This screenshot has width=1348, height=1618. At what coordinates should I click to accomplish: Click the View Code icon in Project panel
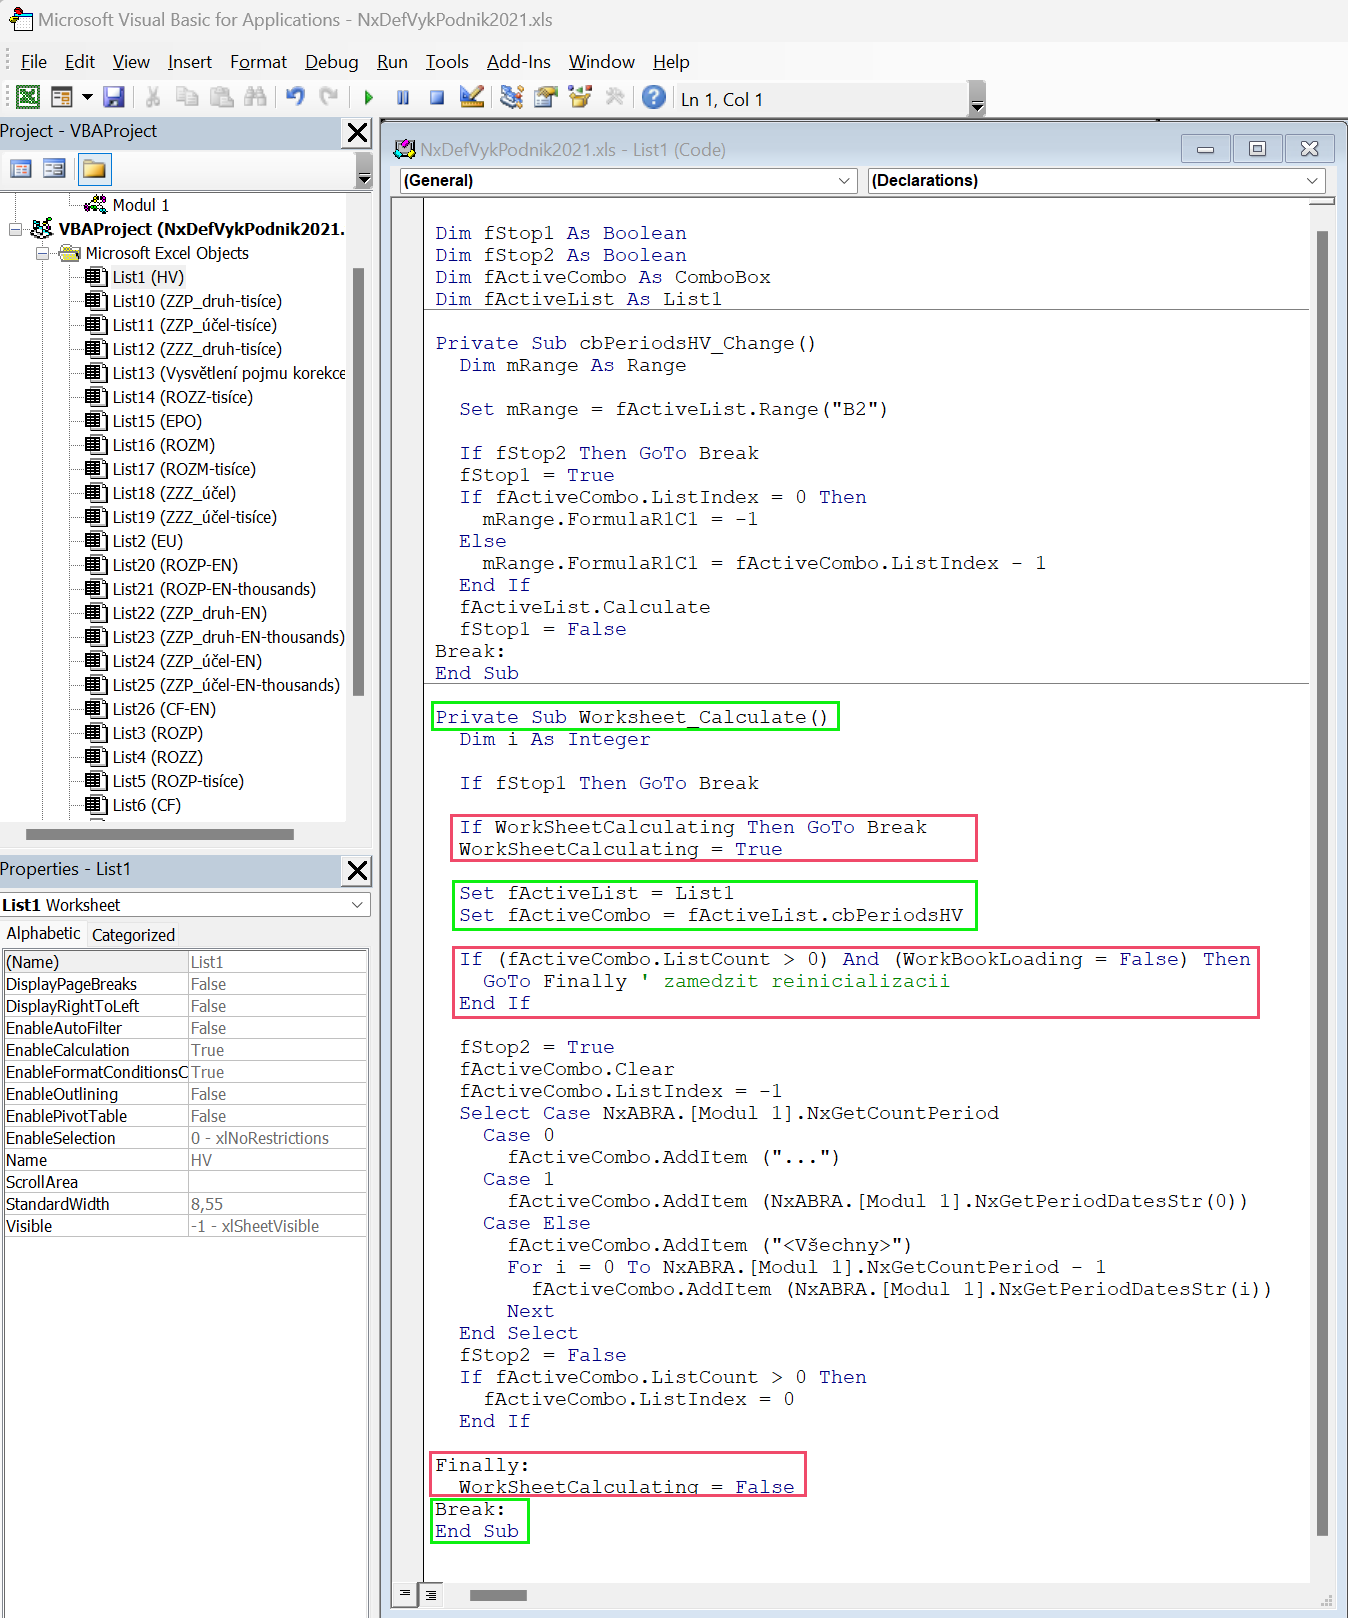pos(21,169)
